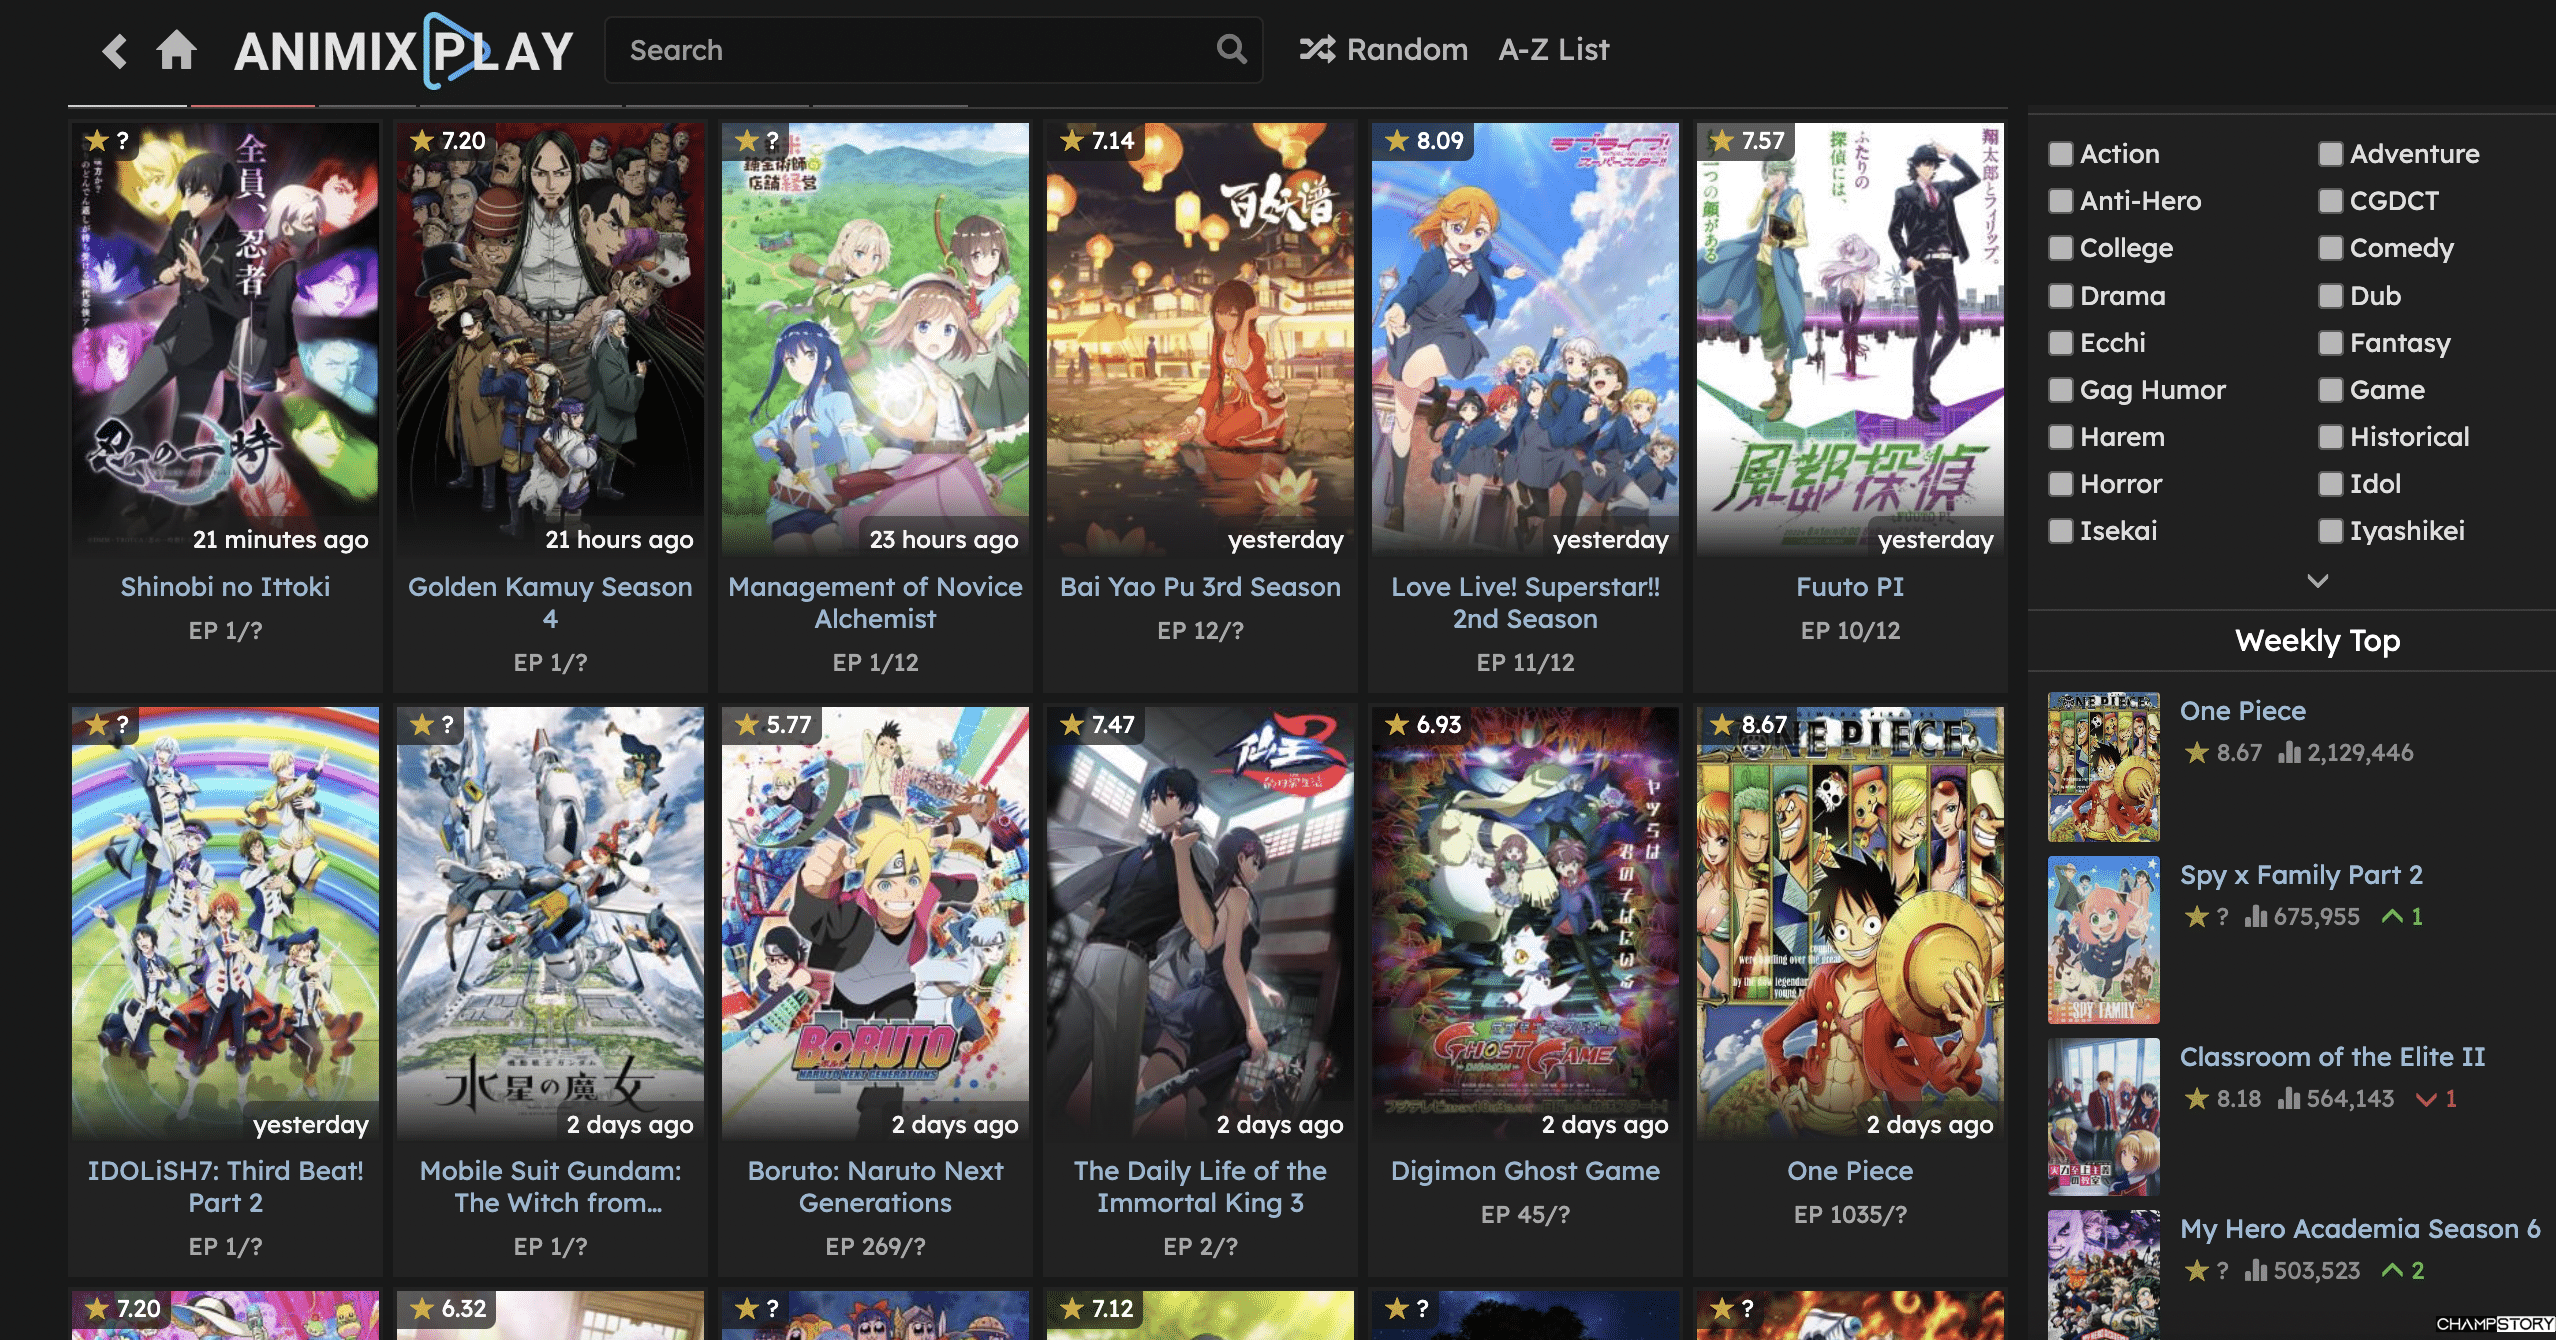Open Shinobi no Ittoki title link
This screenshot has width=2556, height=1340.
[225, 587]
